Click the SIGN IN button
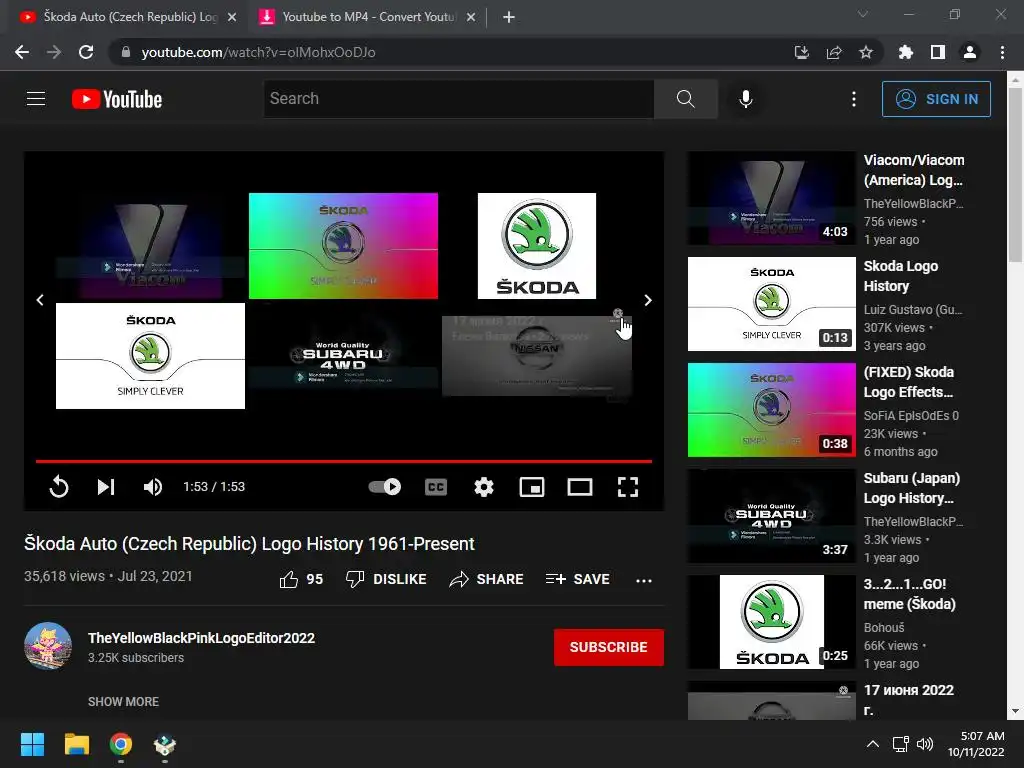 click(x=936, y=99)
